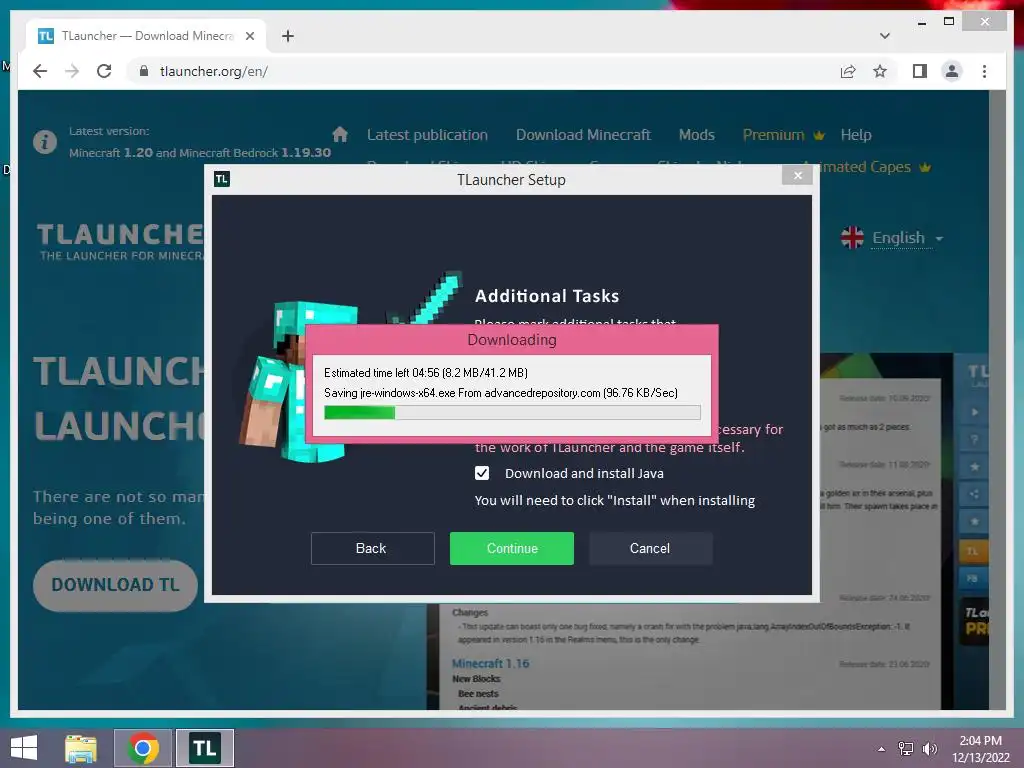Click the lock icon in address bar
This screenshot has width=1024, height=768.
pos(144,71)
